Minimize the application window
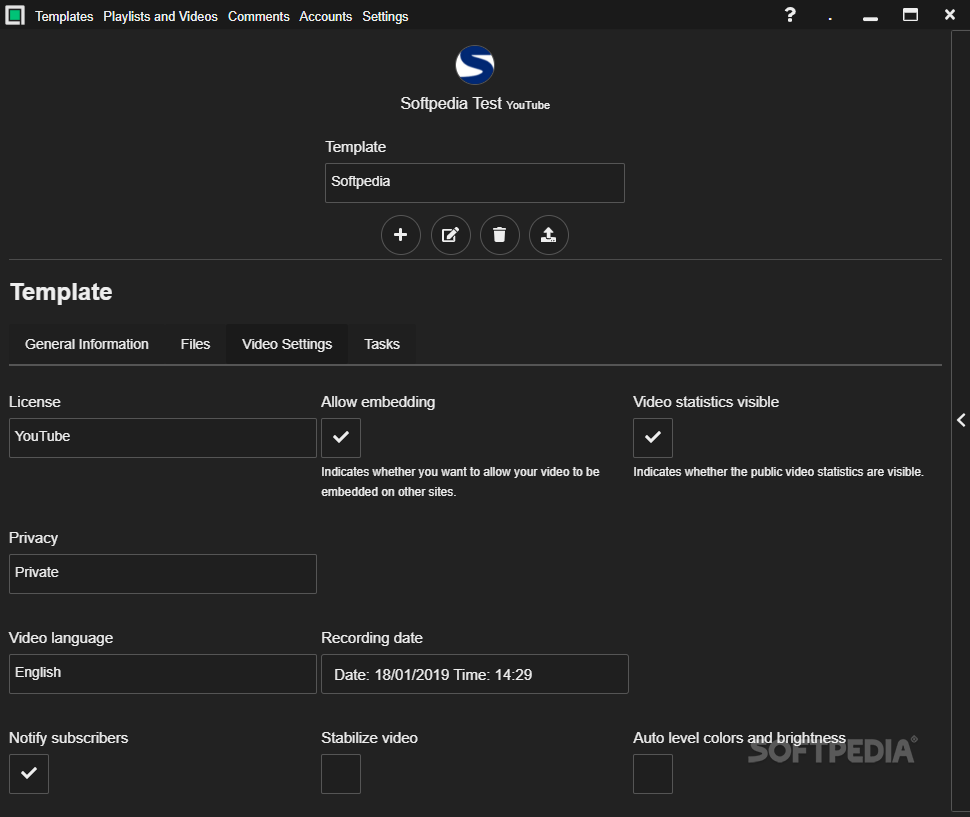The width and height of the screenshot is (970, 817). pyautogui.click(x=870, y=19)
